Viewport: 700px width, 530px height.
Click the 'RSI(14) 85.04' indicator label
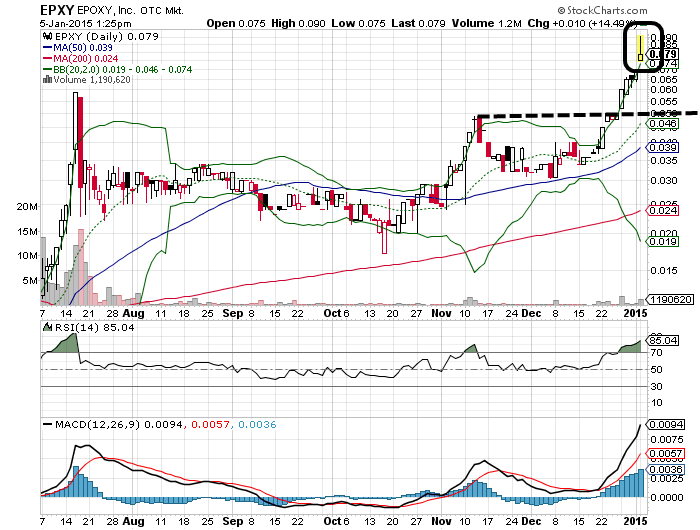pos(95,327)
